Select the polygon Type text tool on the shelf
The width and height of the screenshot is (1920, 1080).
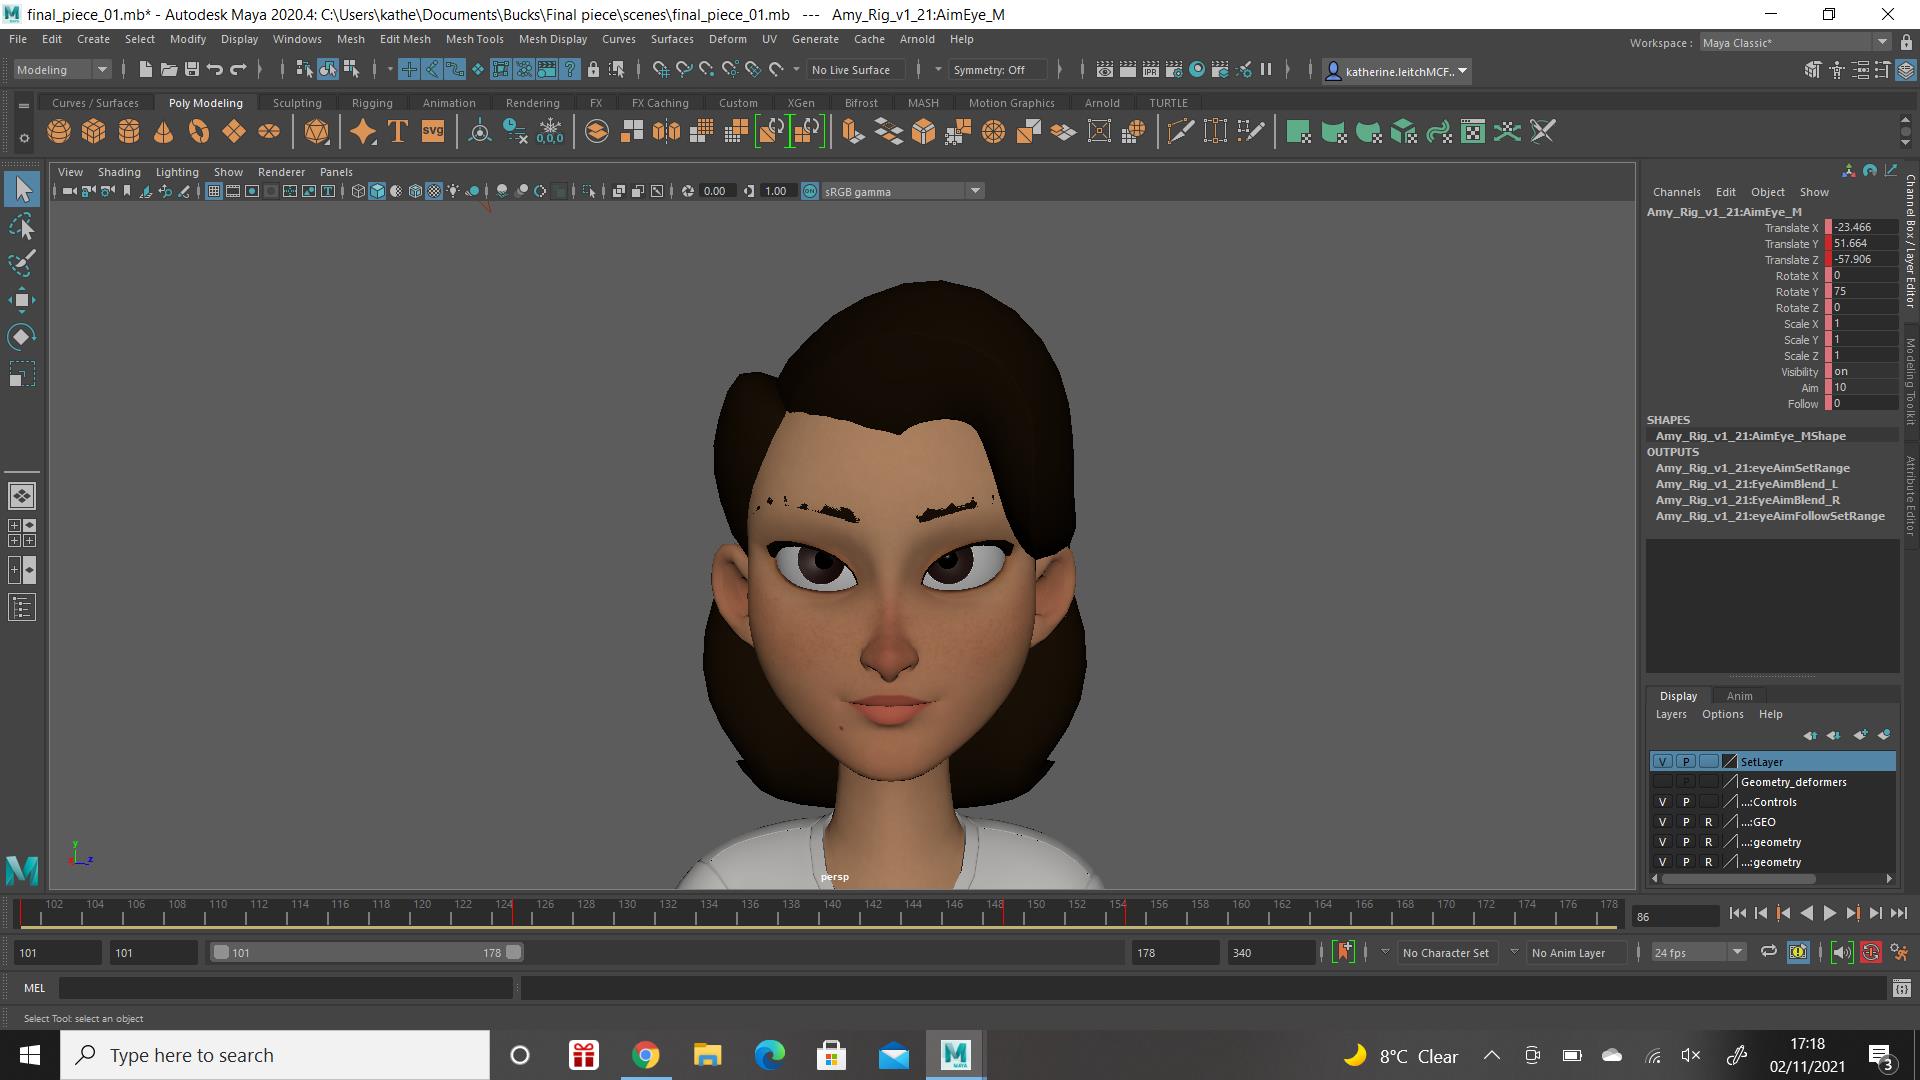pyautogui.click(x=396, y=131)
